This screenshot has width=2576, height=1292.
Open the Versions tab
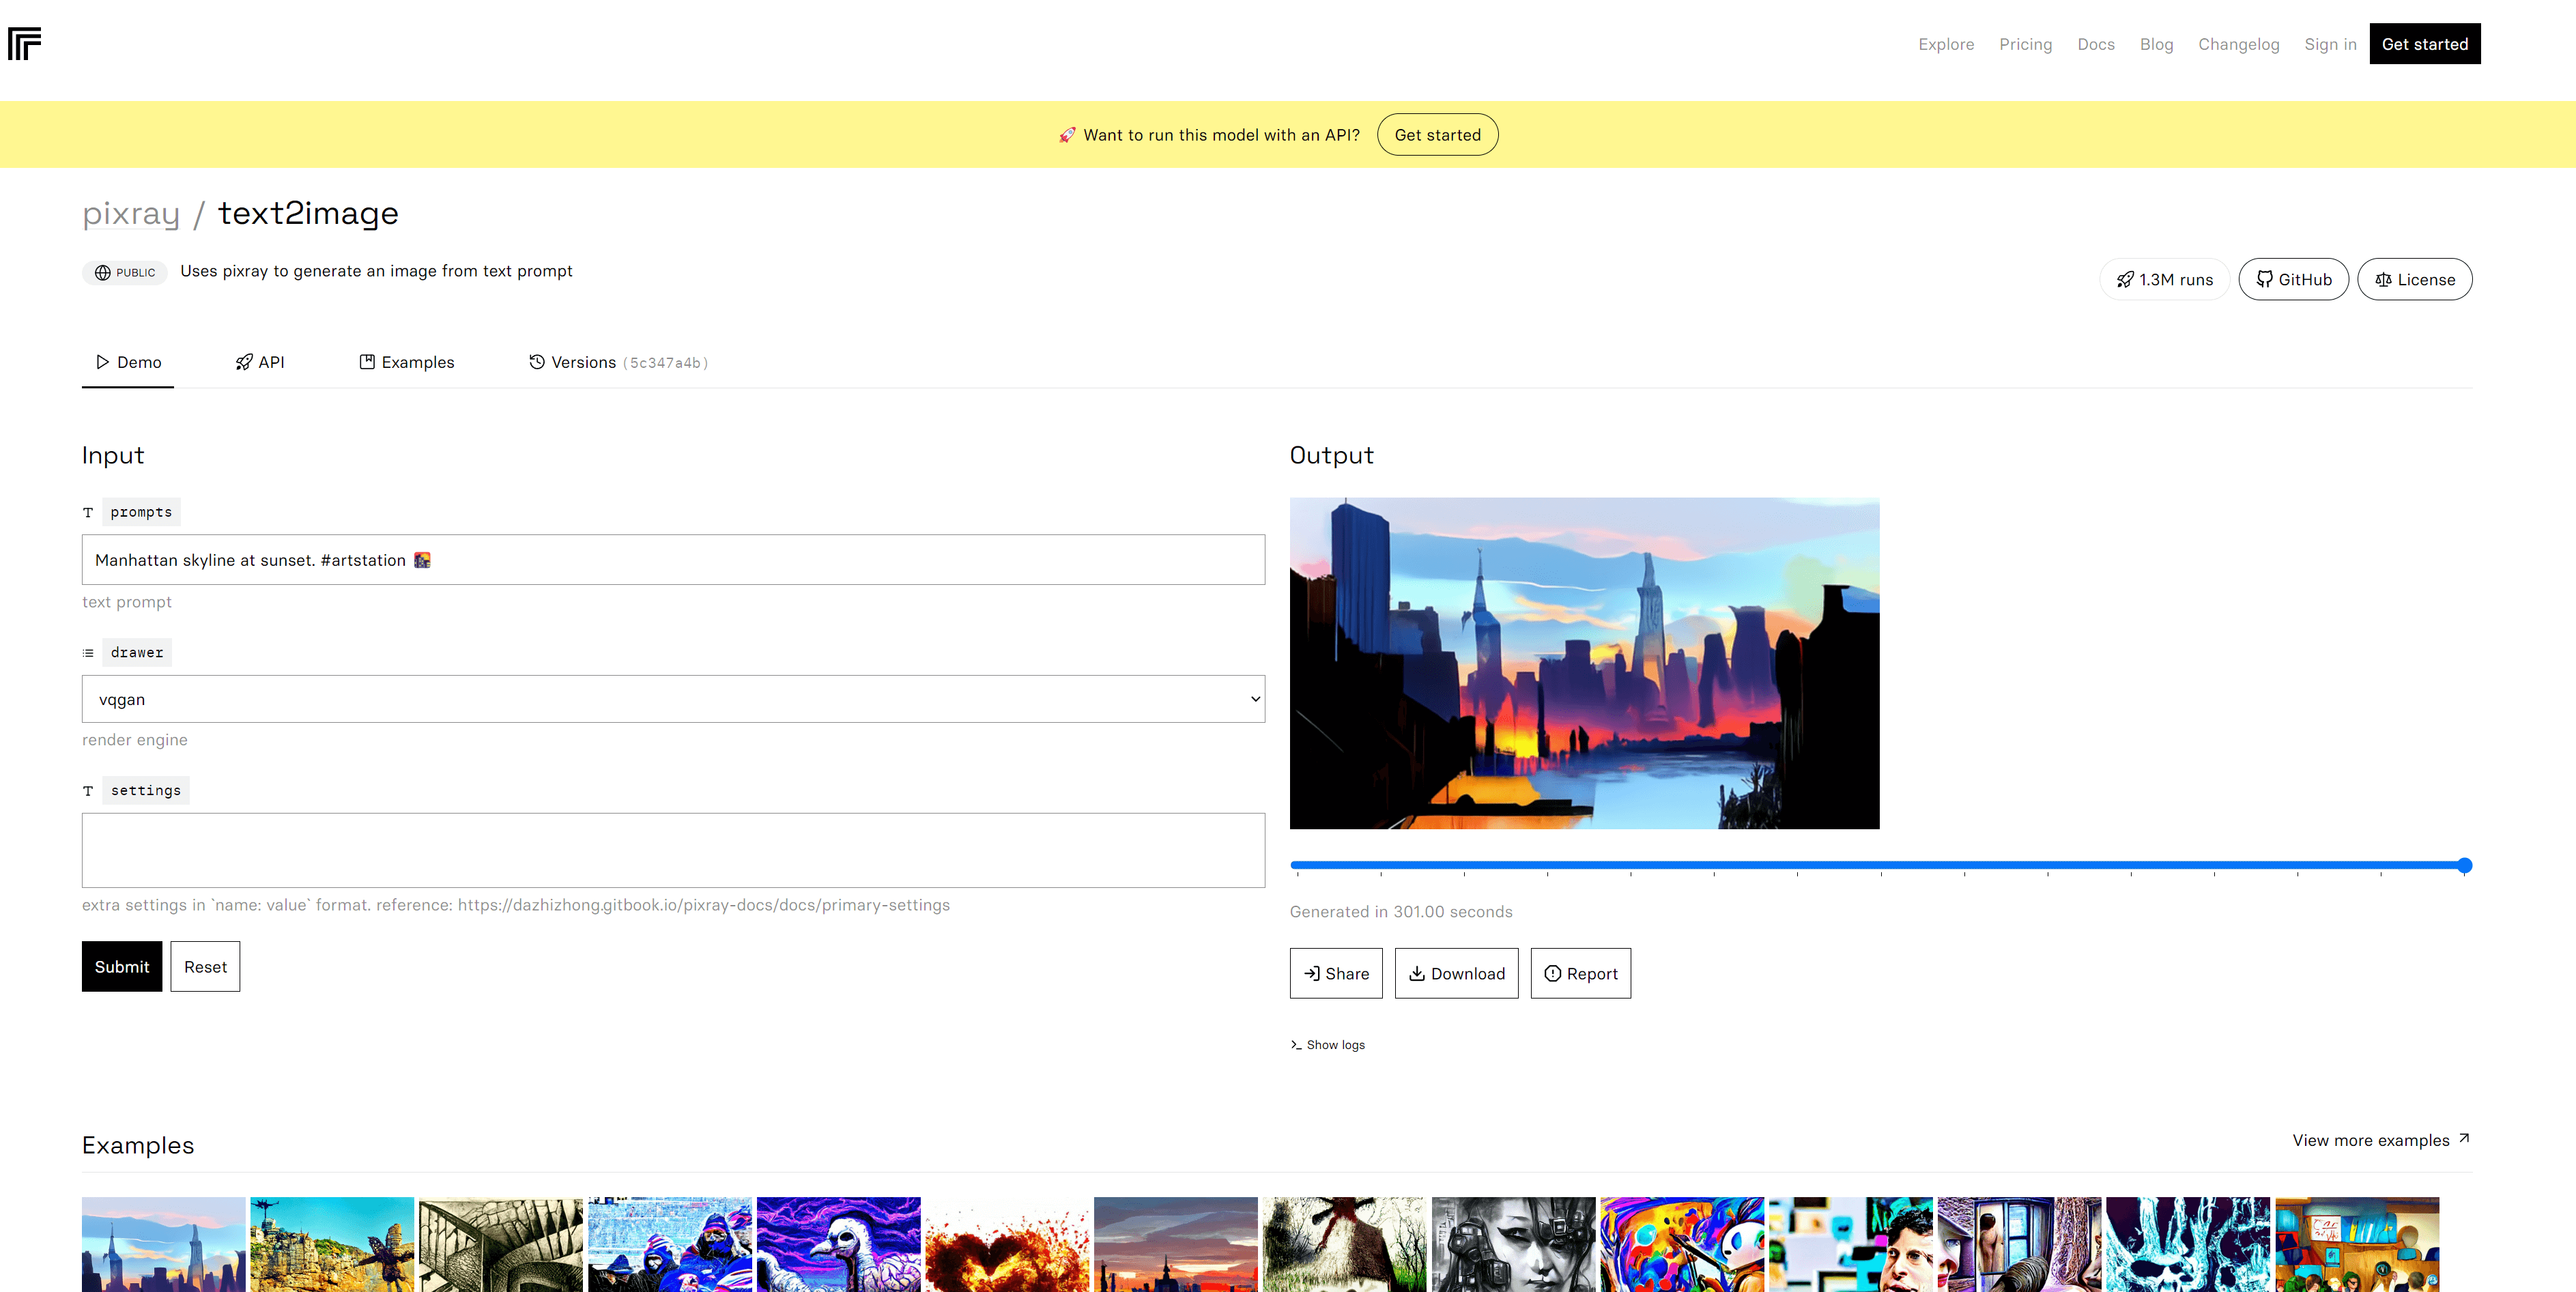(x=618, y=362)
